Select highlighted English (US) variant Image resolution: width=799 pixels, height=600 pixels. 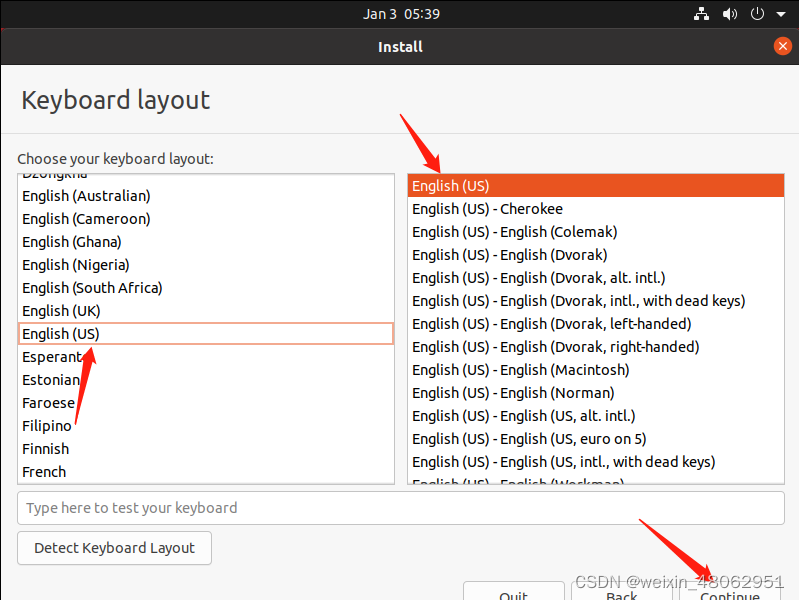(x=450, y=186)
